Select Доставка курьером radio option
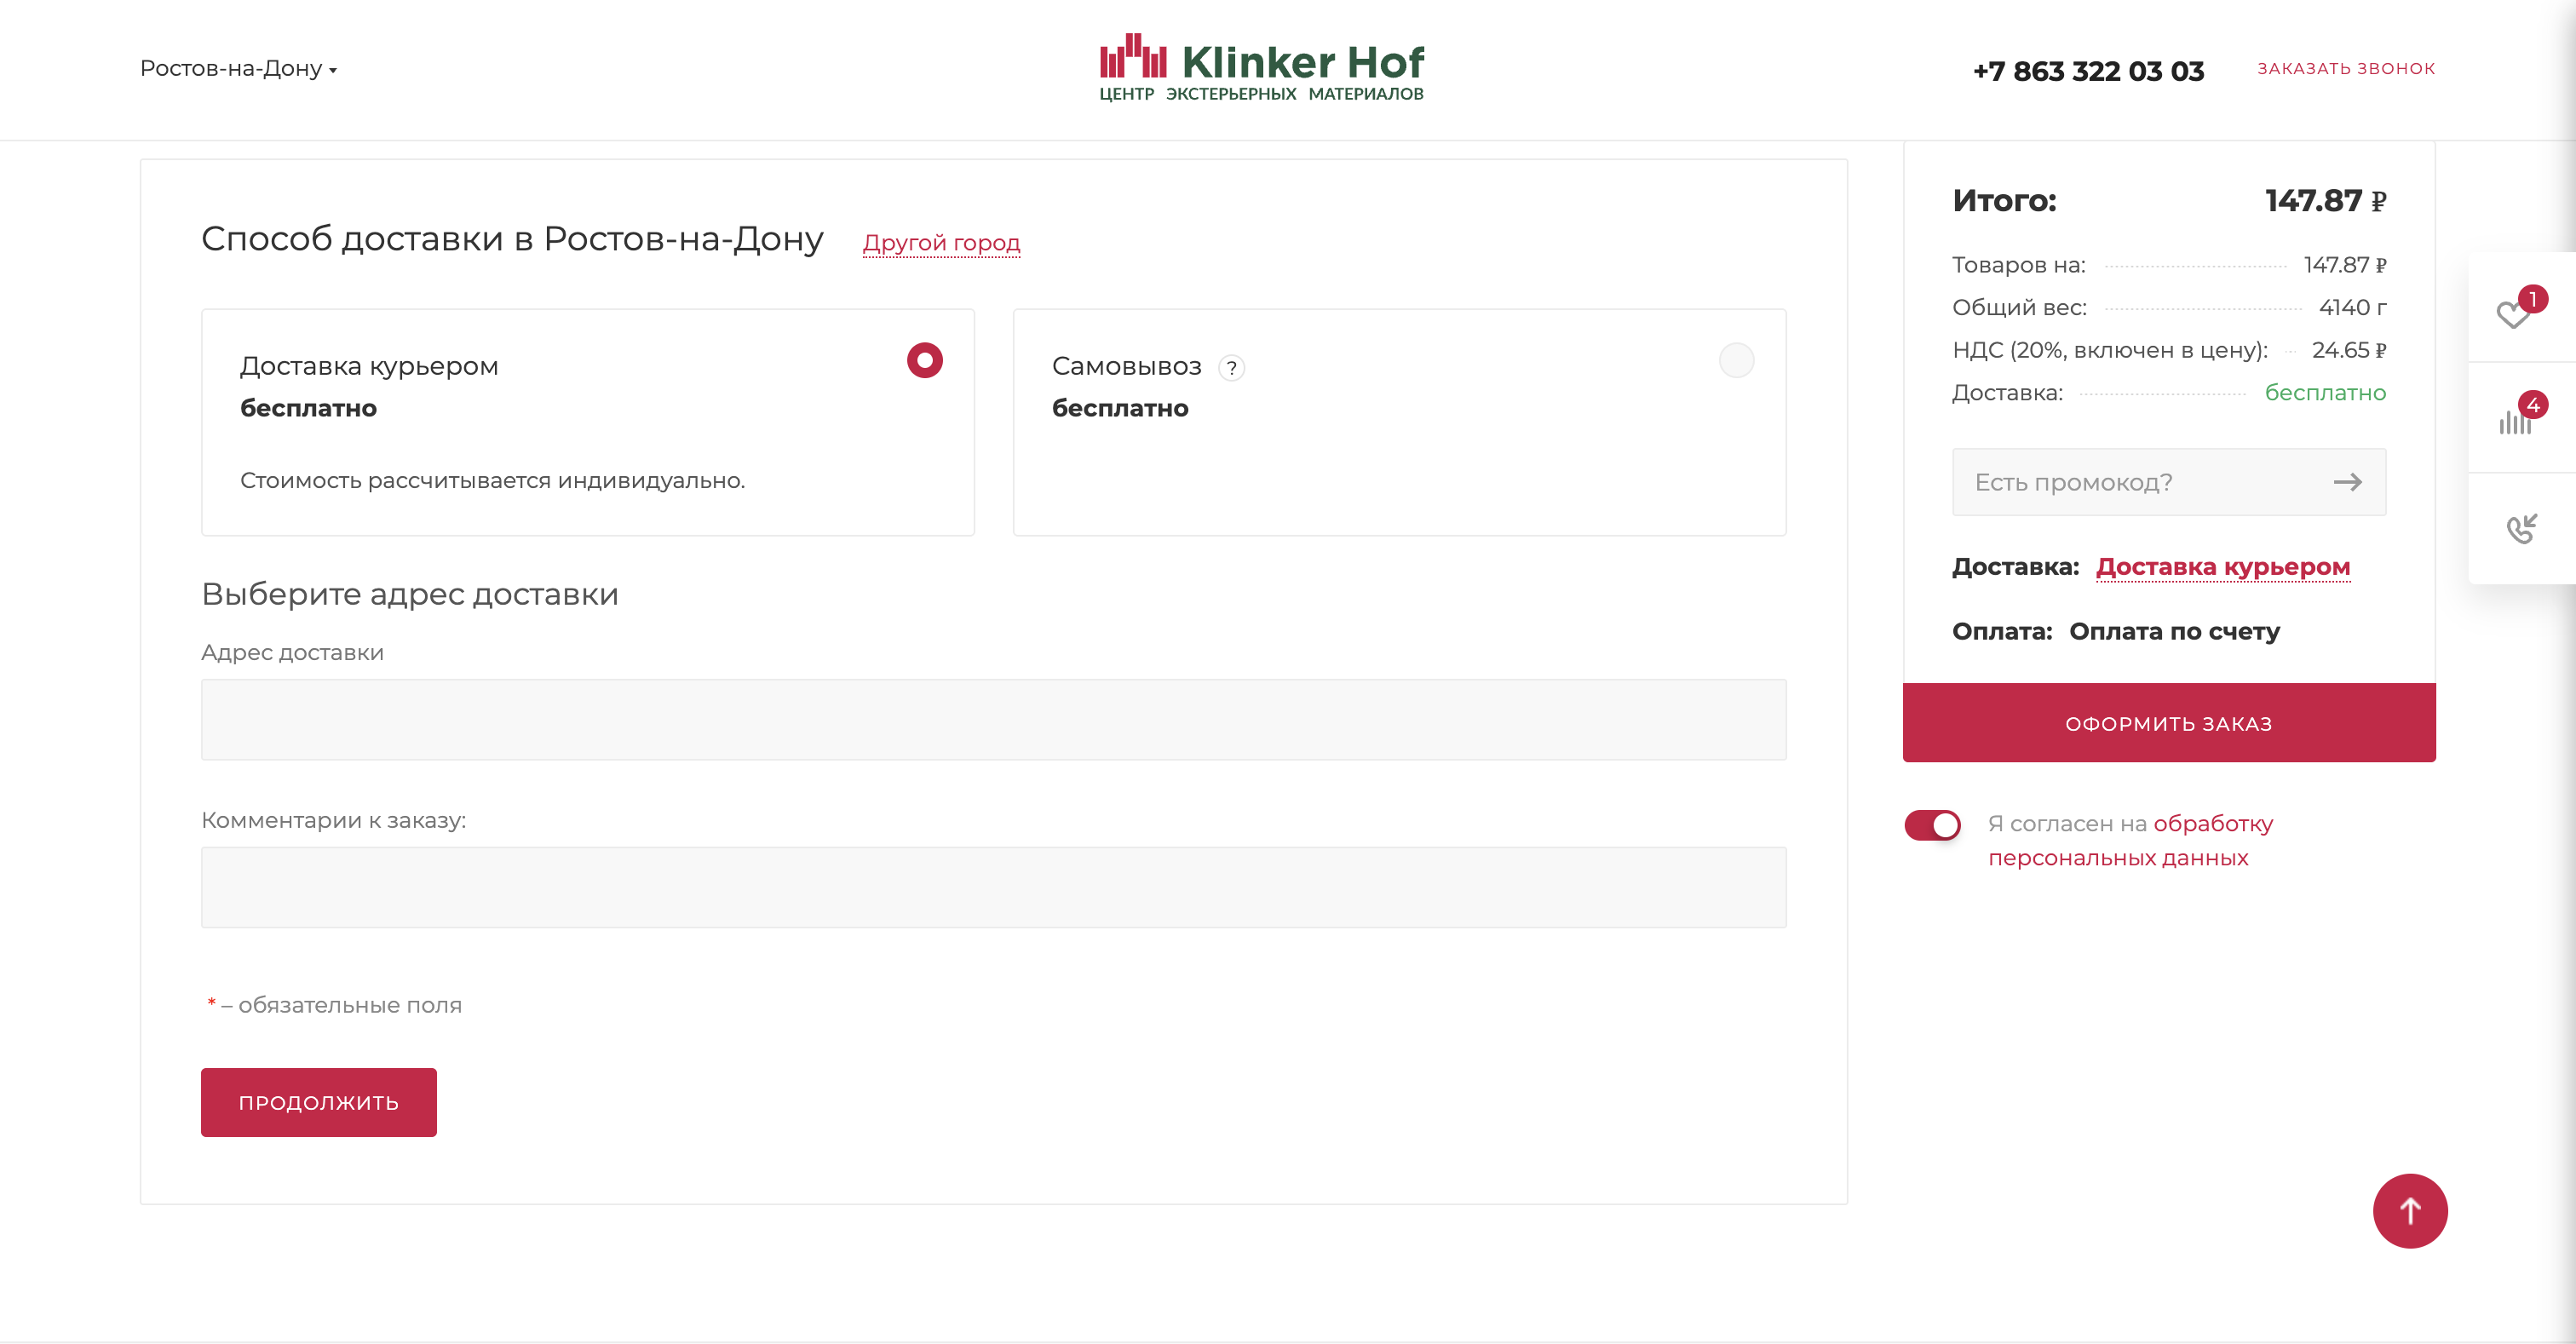The image size is (2576, 1344). 924,360
